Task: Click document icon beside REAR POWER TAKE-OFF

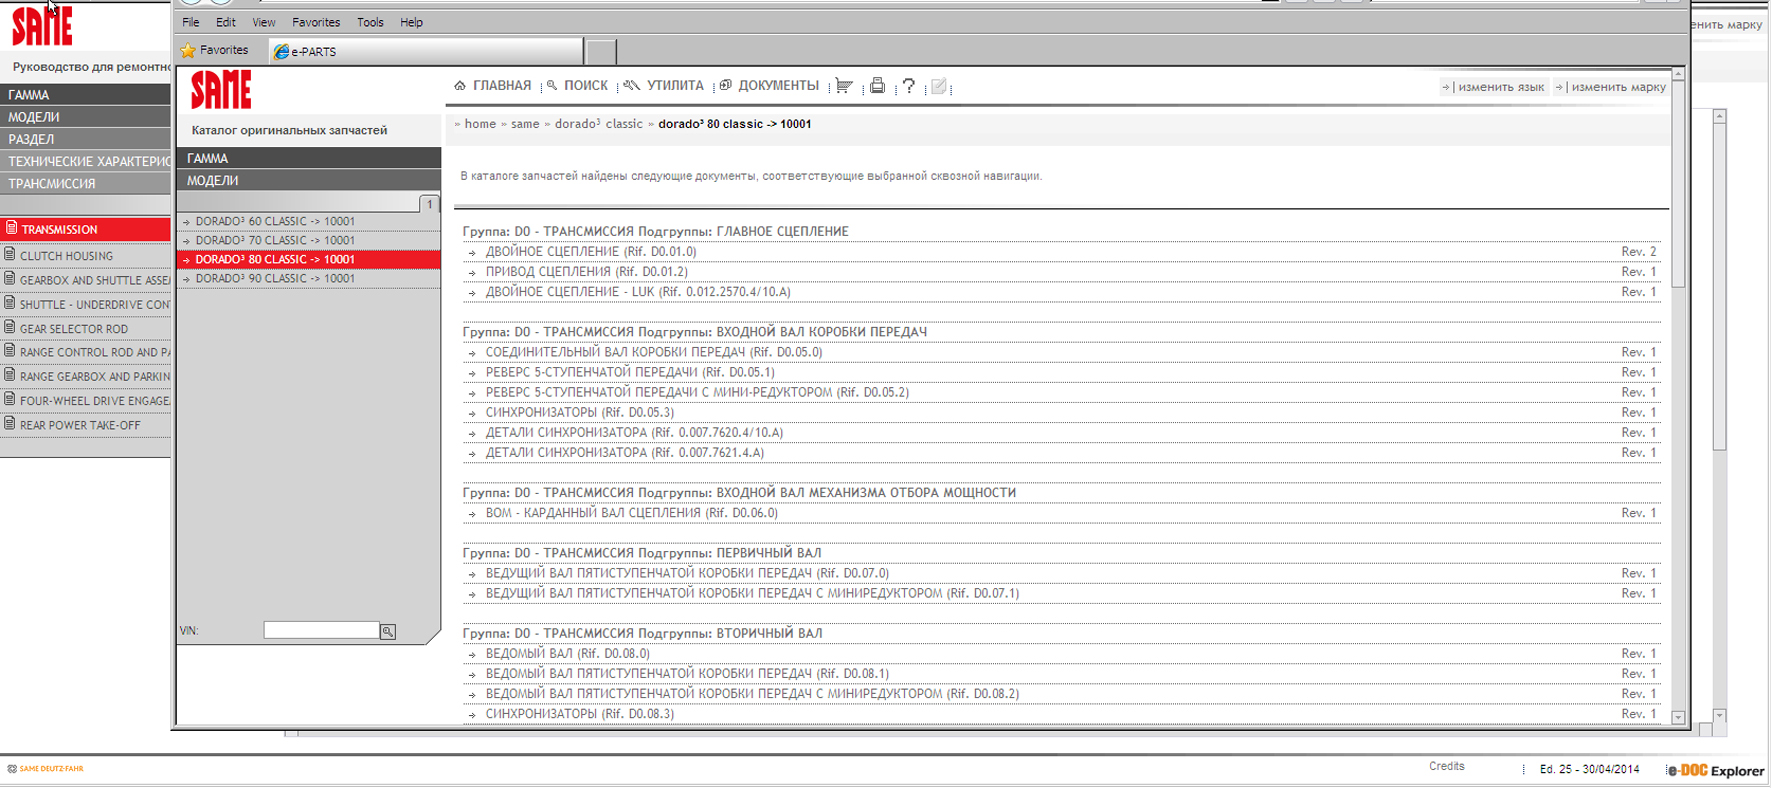Action: [10, 424]
